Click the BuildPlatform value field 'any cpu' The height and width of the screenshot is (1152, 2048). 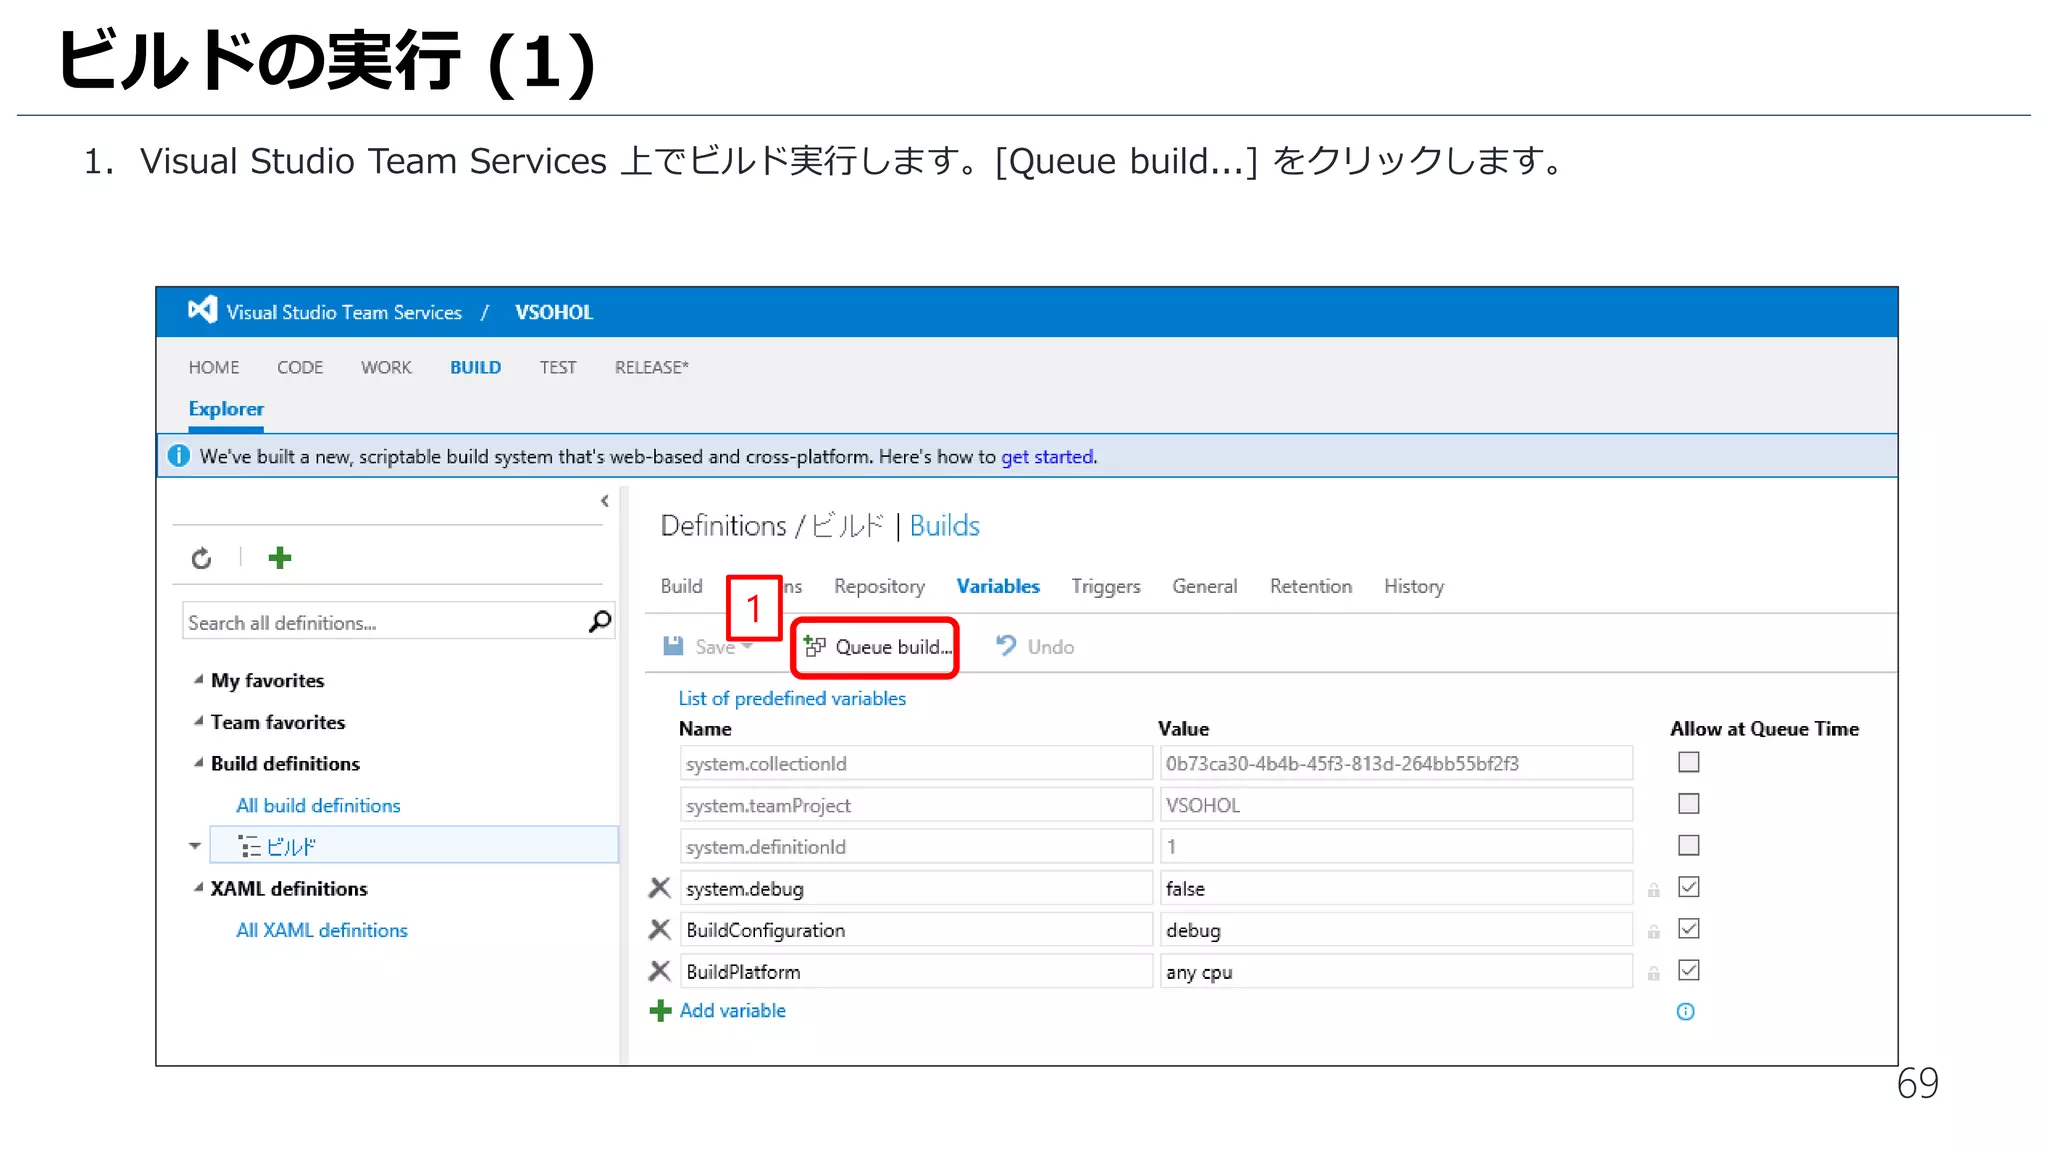[x=1396, y=971]
